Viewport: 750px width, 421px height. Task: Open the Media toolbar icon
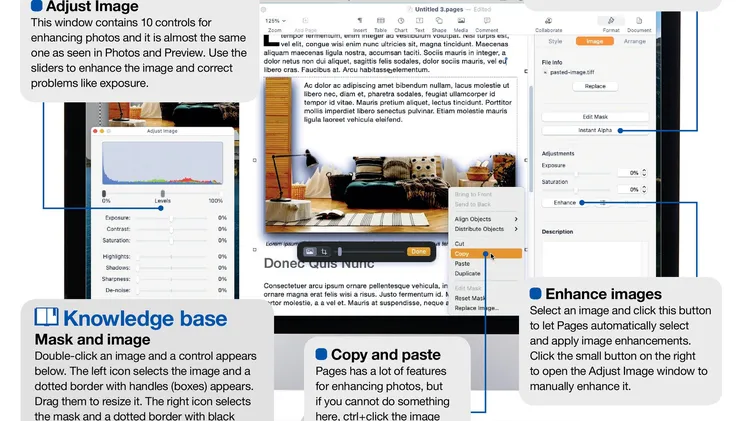461,21
